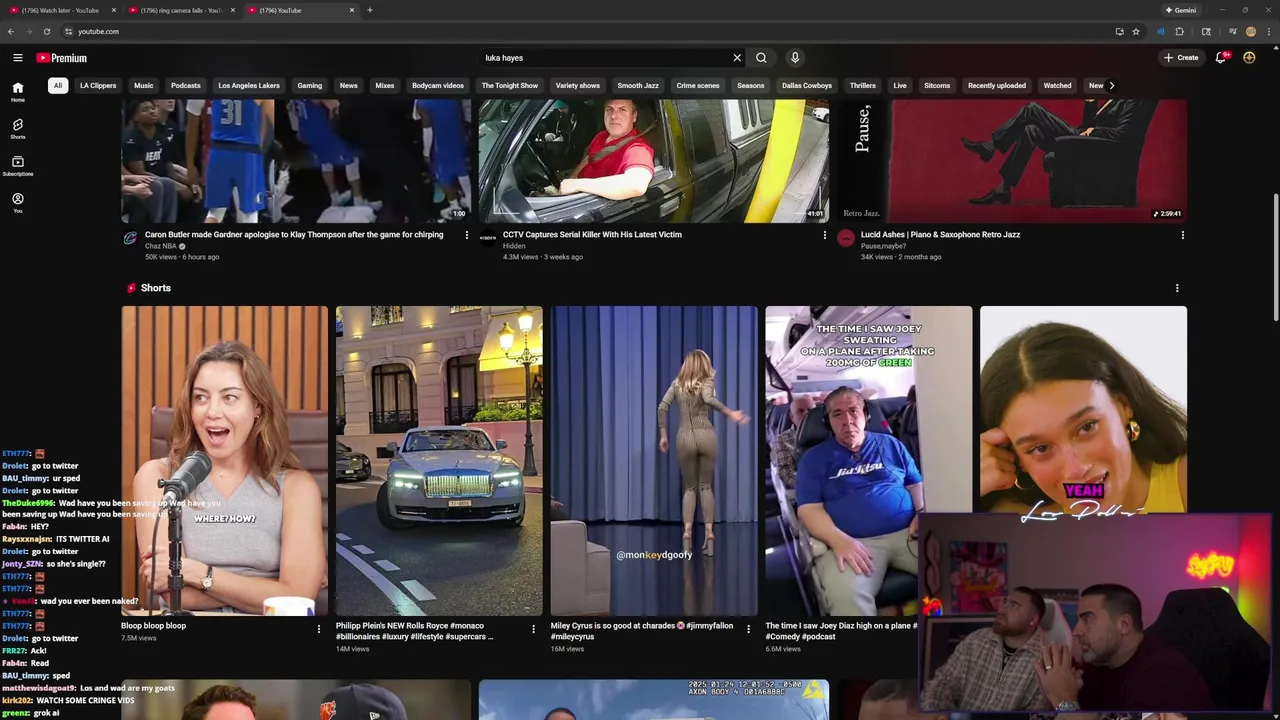Select the Mixes chip

385,85
